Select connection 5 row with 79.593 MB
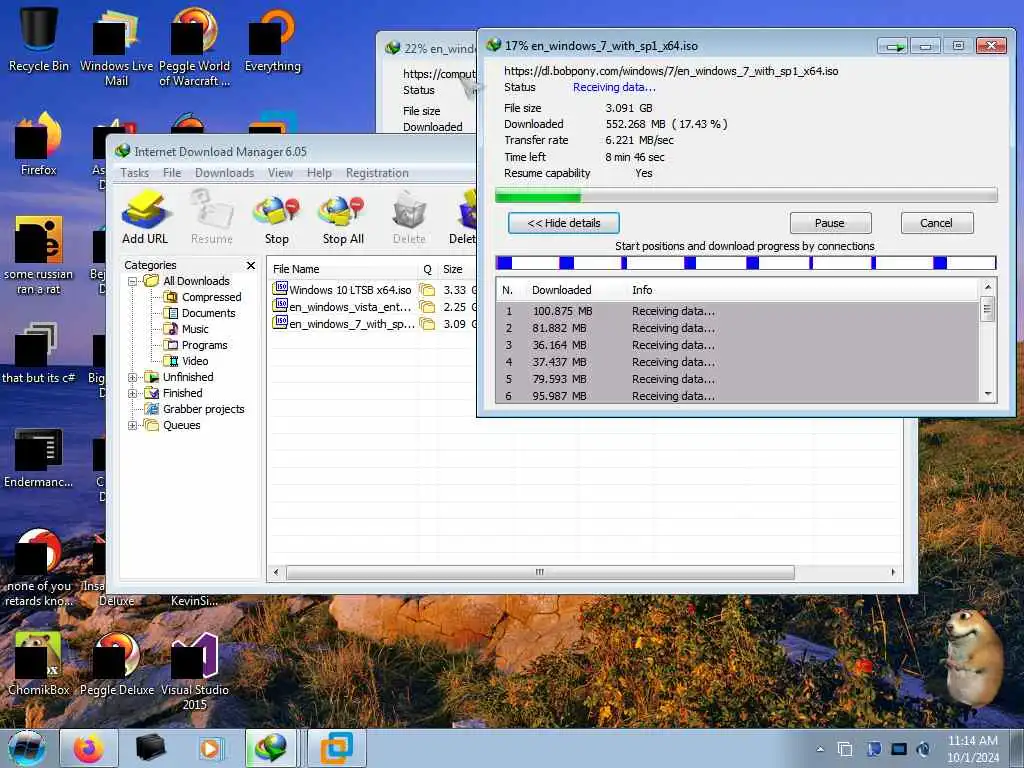The image size is (1024, 768). (x=738, y=379)
